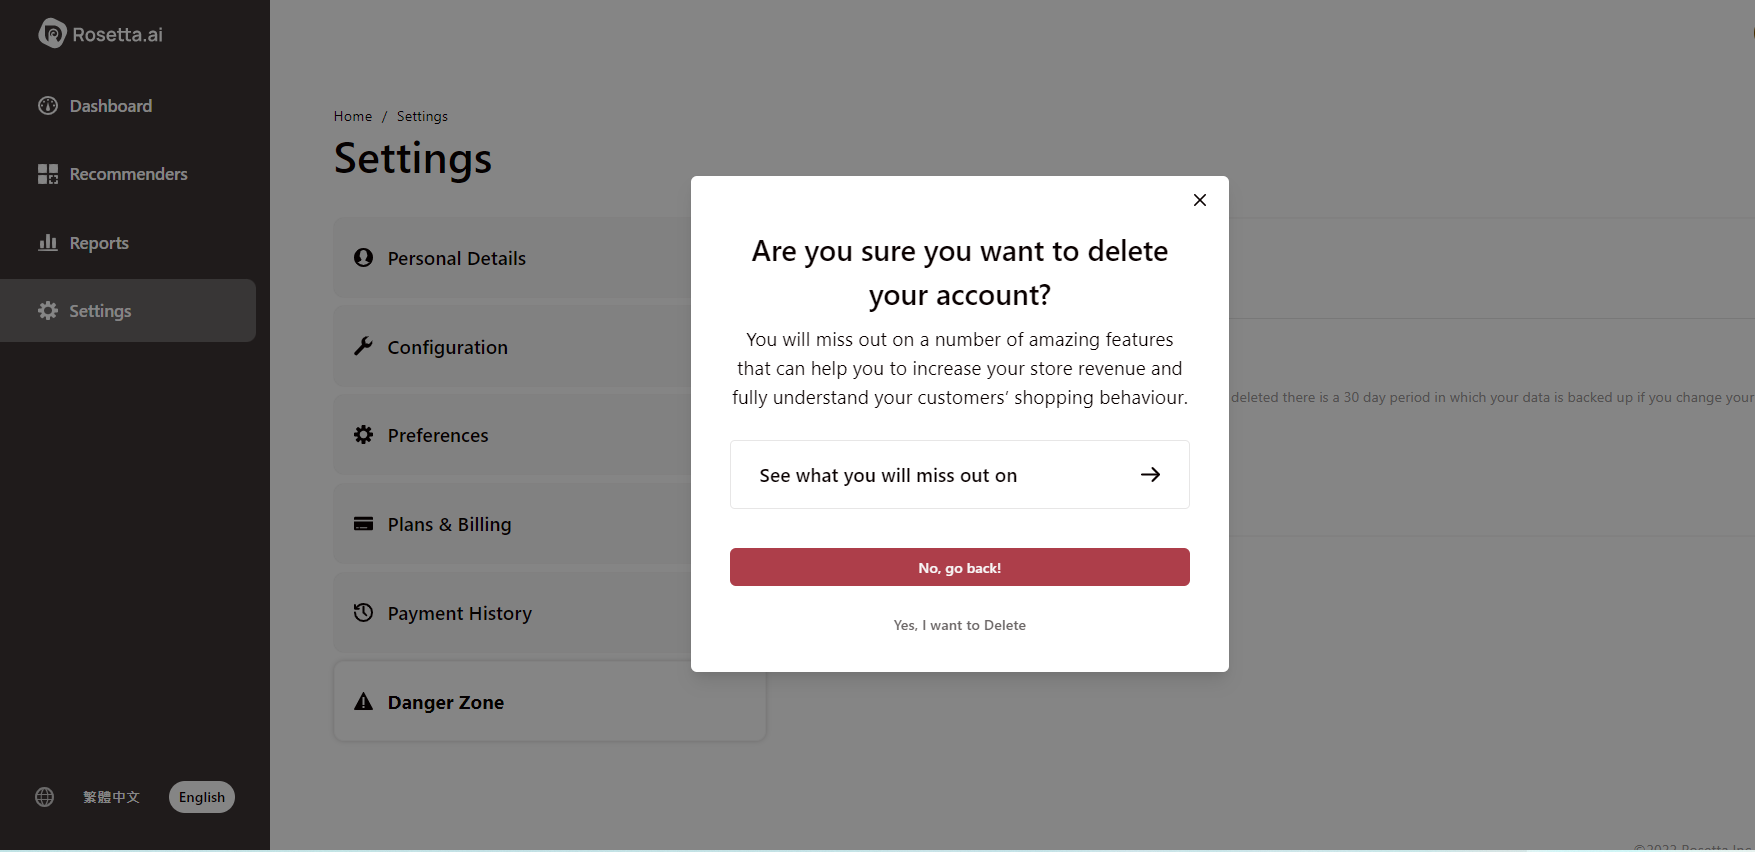The width and height of the screenshot is (1755, 852).
Task: Click the globe language icon
Action: click(45, 797)
